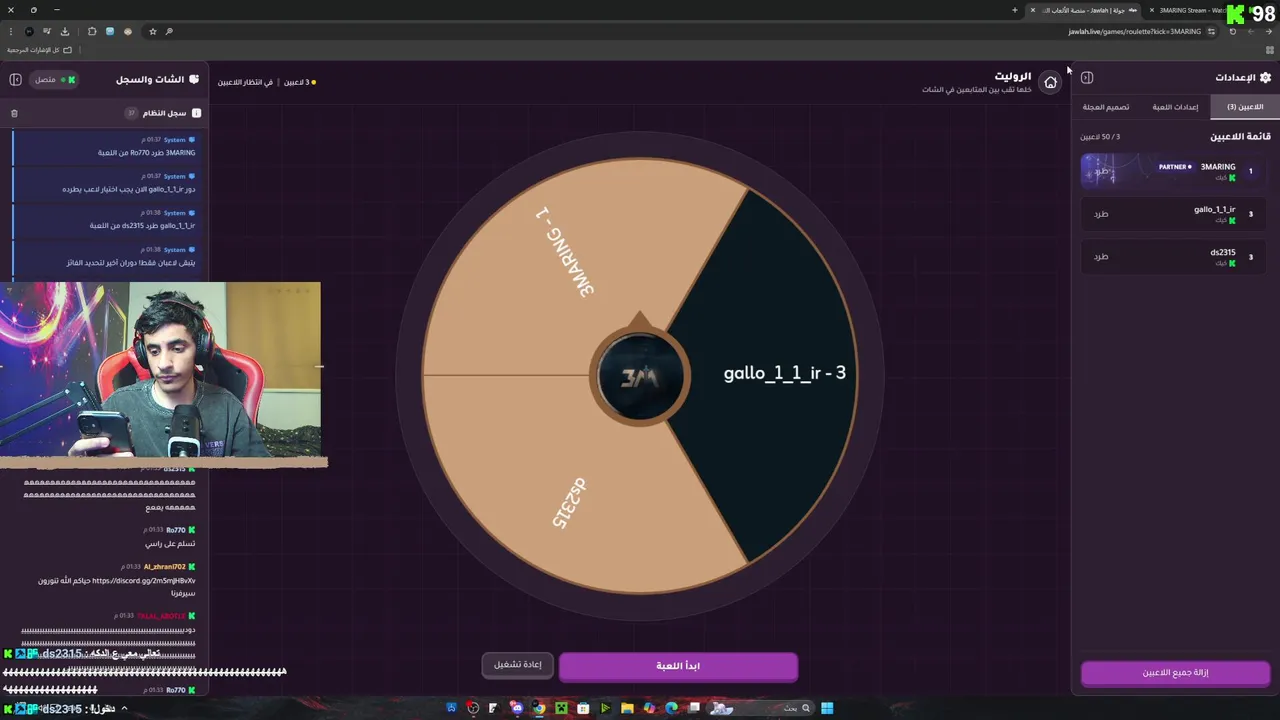Open the Windows Start menu

(x=827, y=708)
